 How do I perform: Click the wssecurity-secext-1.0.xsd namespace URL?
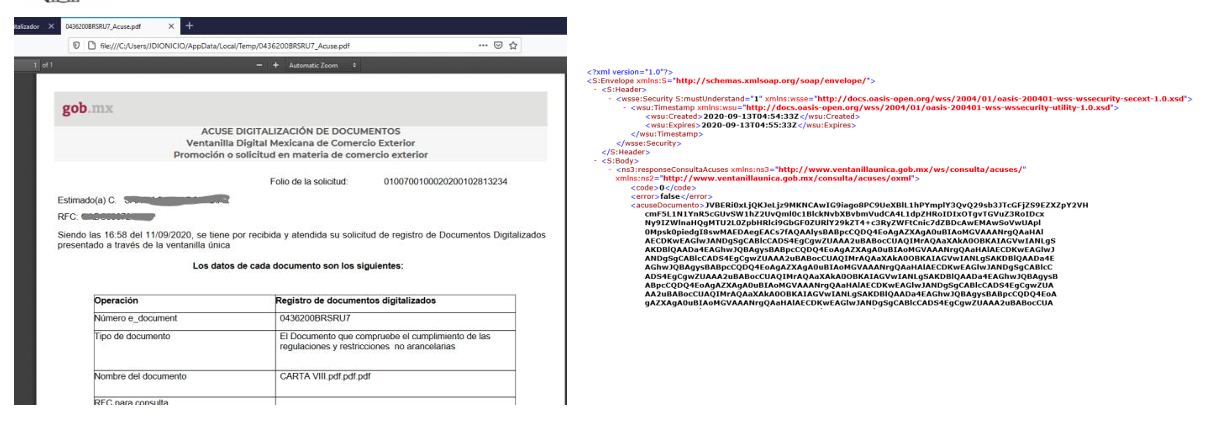1002,99
